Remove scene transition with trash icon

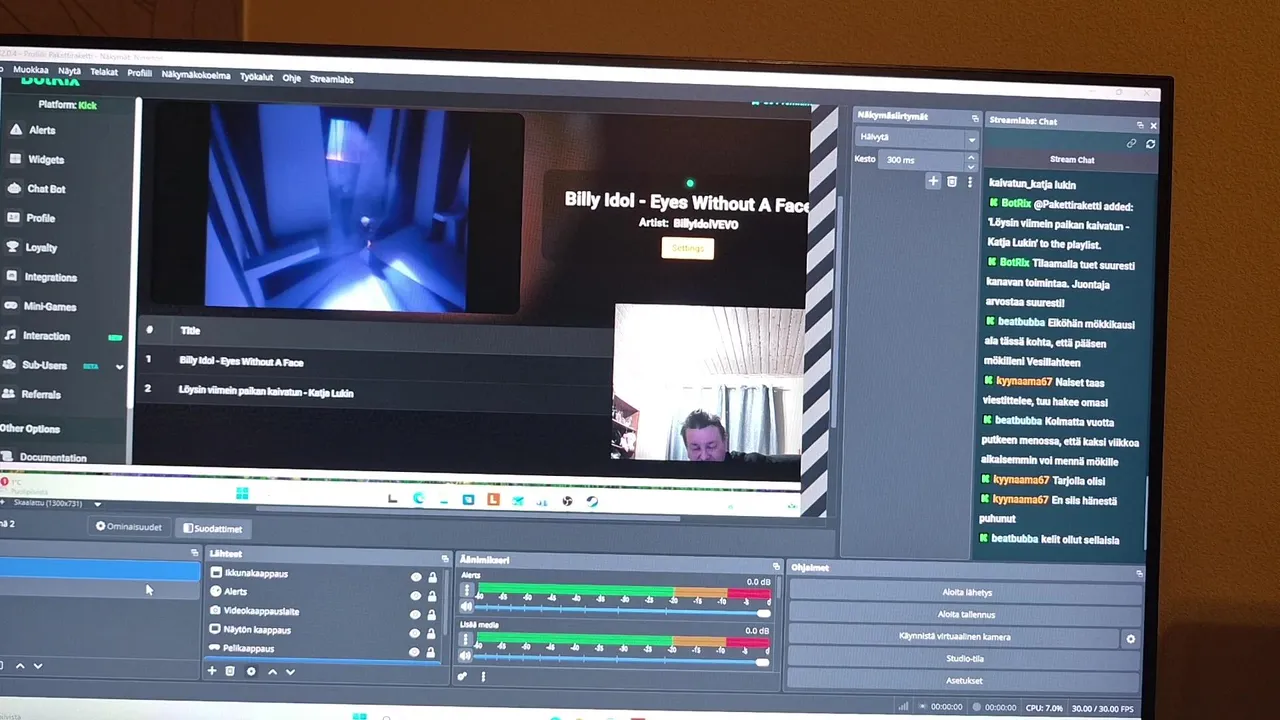[952, 182]
